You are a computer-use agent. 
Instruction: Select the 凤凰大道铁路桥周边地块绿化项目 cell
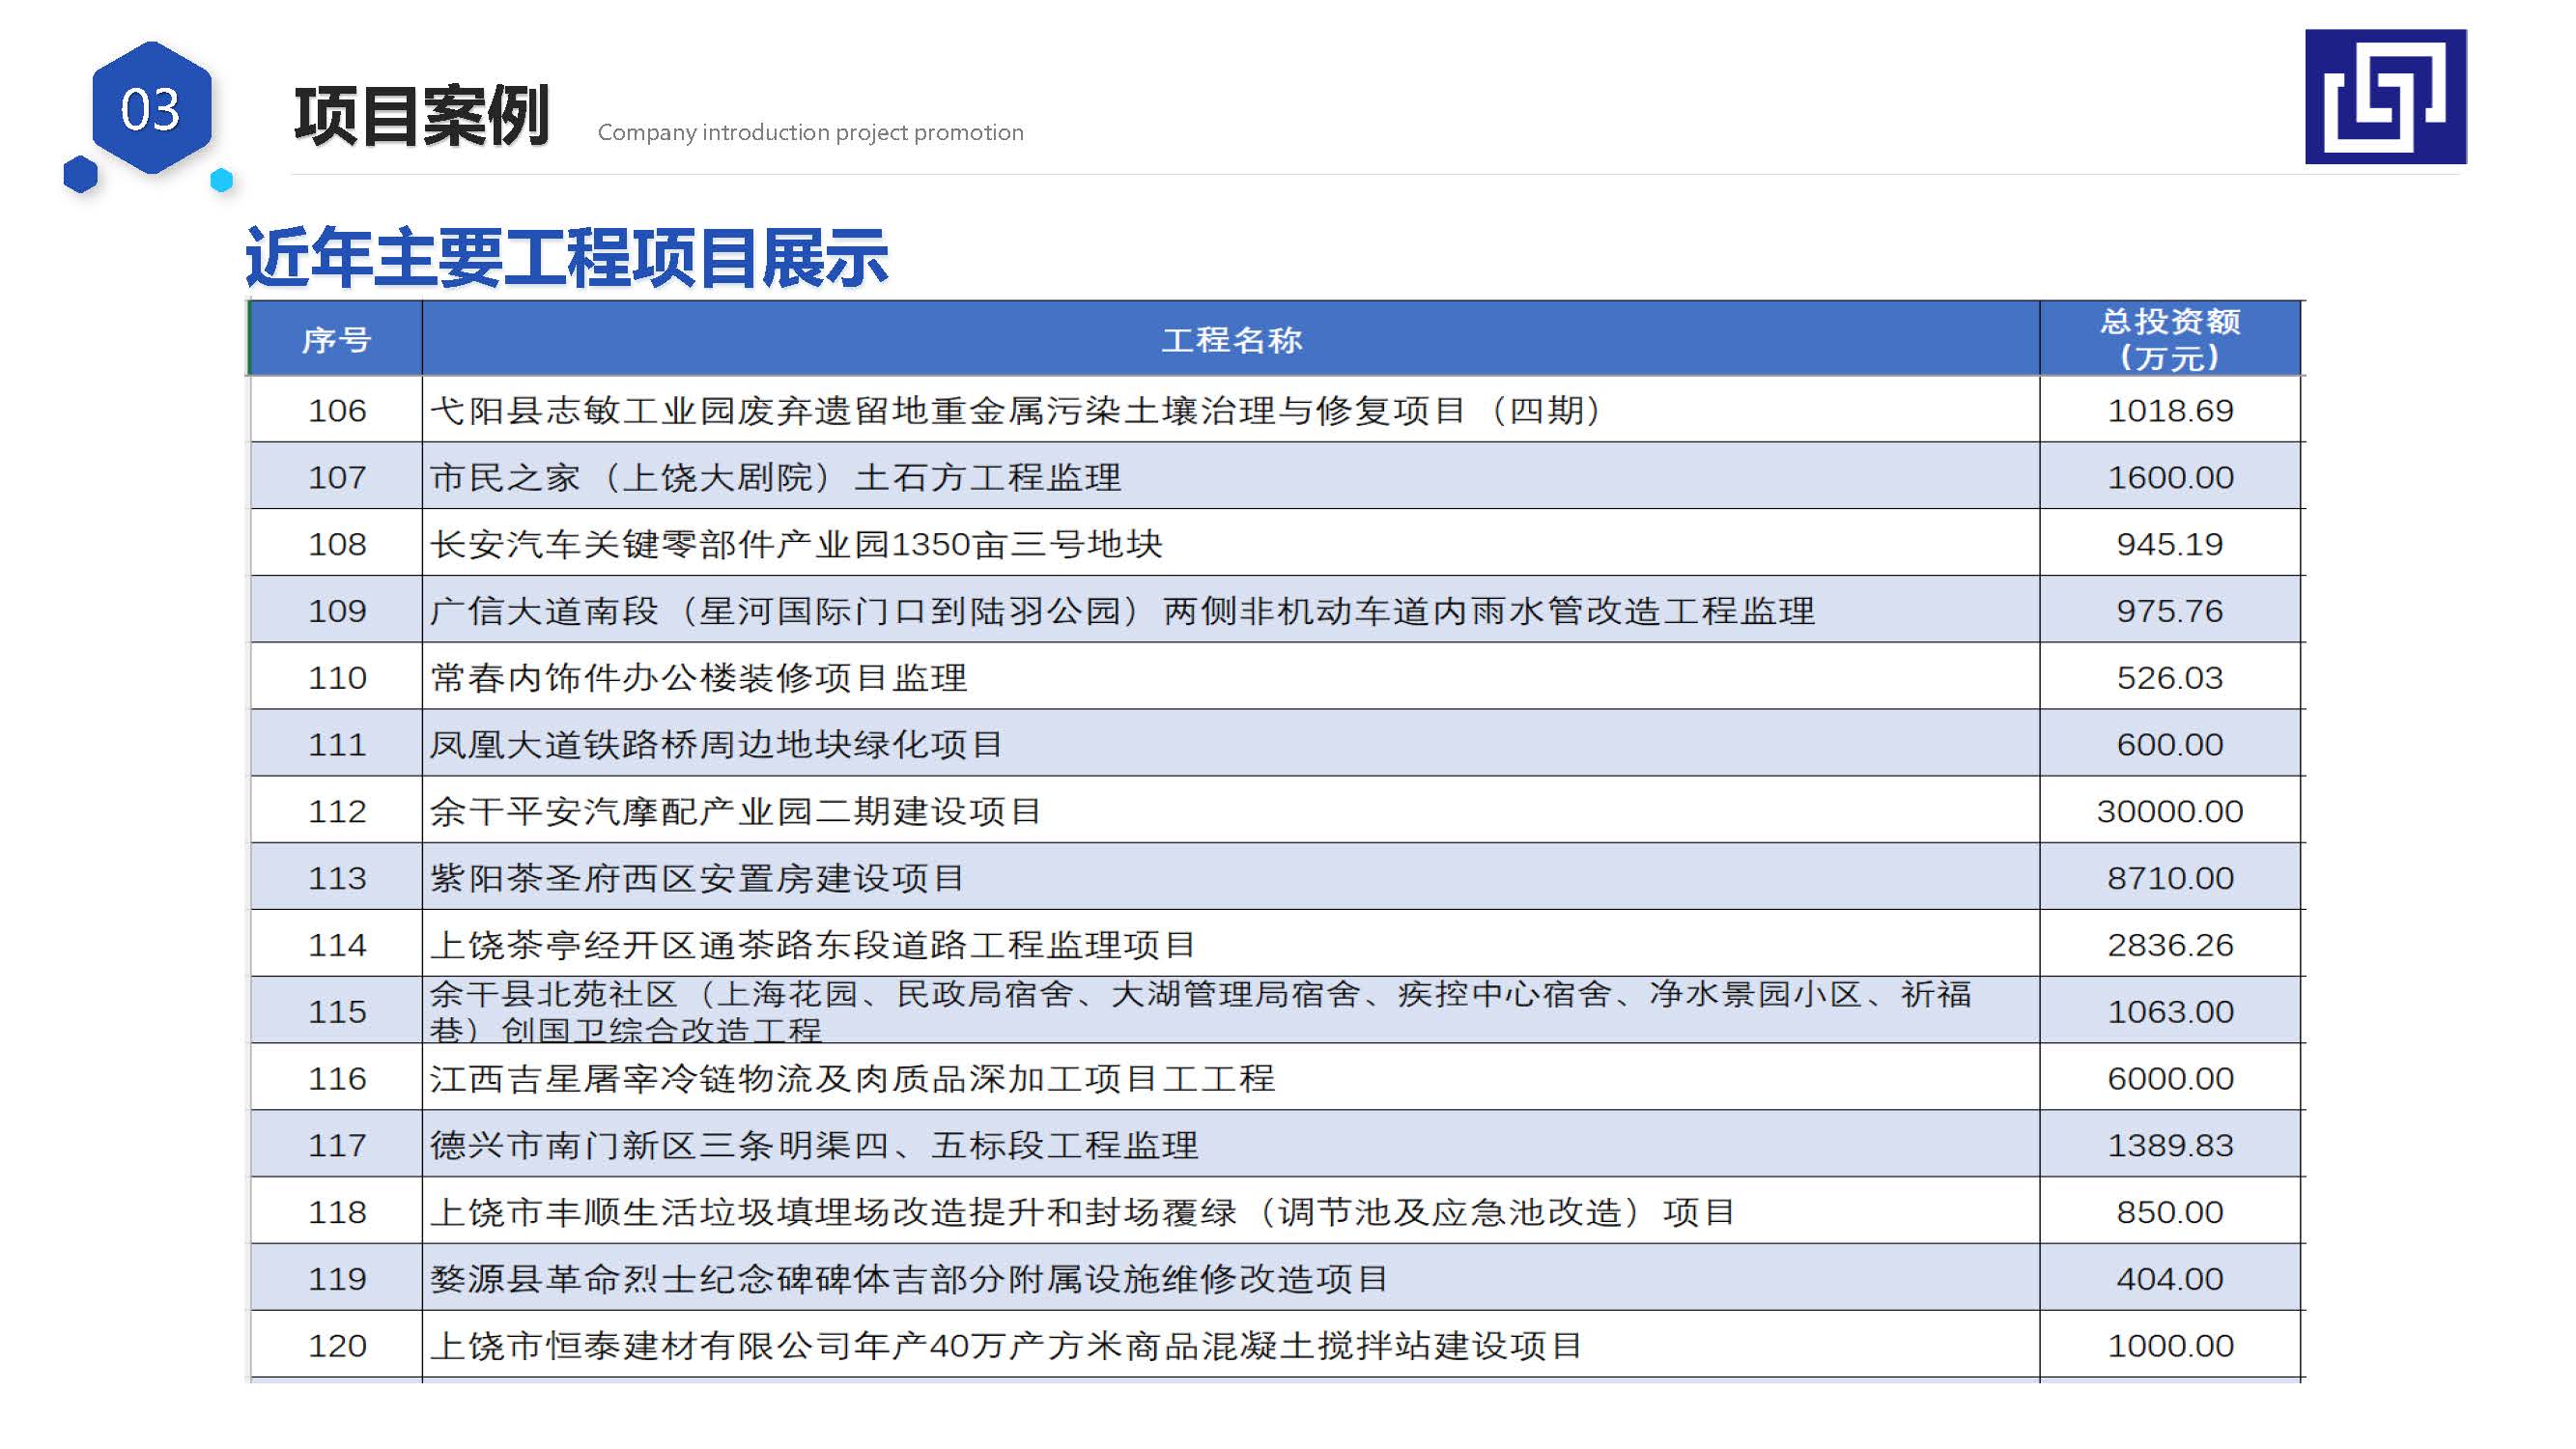point(1231,744)
